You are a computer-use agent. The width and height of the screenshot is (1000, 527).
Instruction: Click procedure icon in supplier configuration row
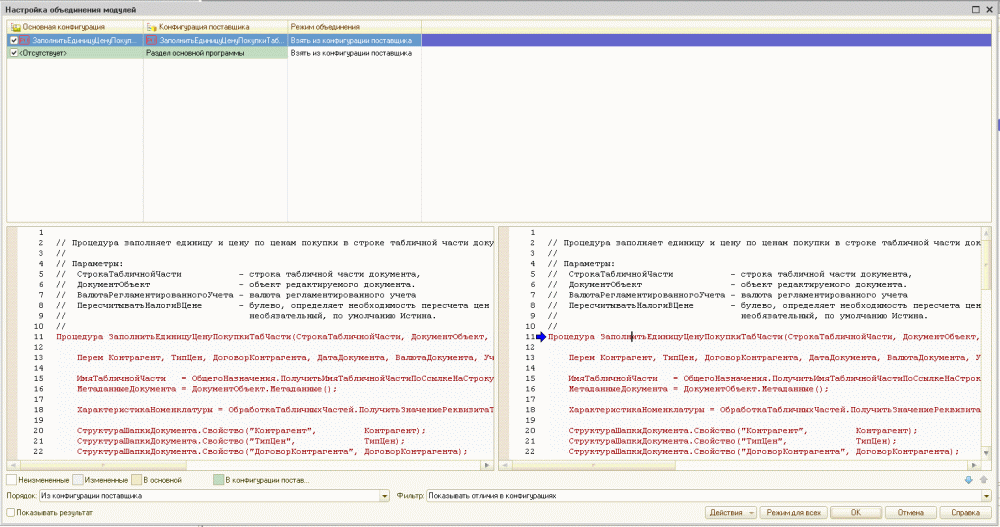pyautogui.click(x=152, y=40)
